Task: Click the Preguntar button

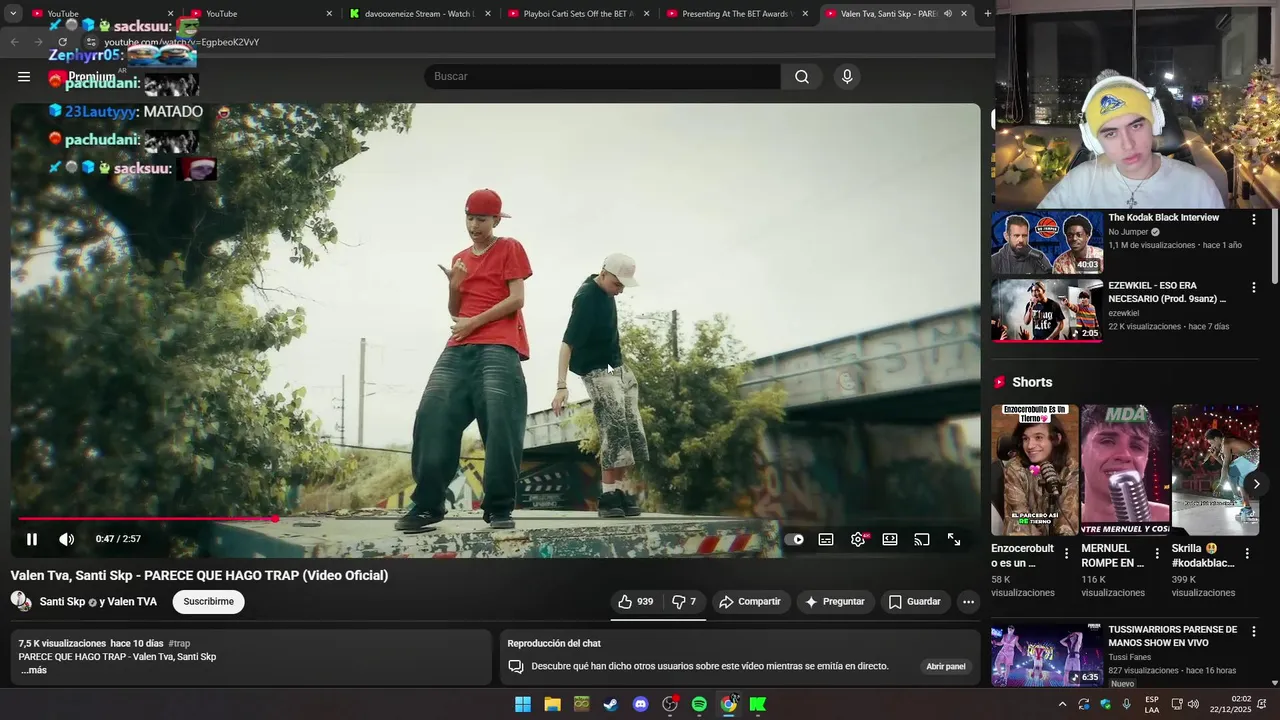Action: pos(835,601)
